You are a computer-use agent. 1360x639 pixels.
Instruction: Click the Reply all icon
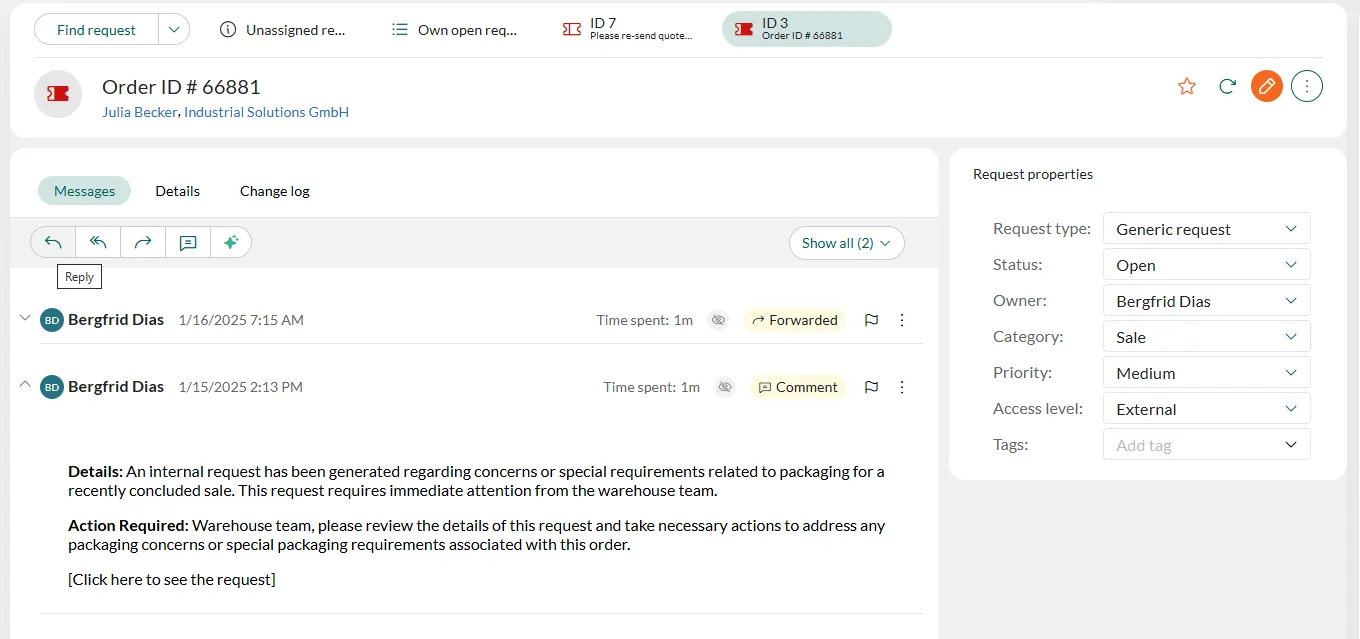98,243
